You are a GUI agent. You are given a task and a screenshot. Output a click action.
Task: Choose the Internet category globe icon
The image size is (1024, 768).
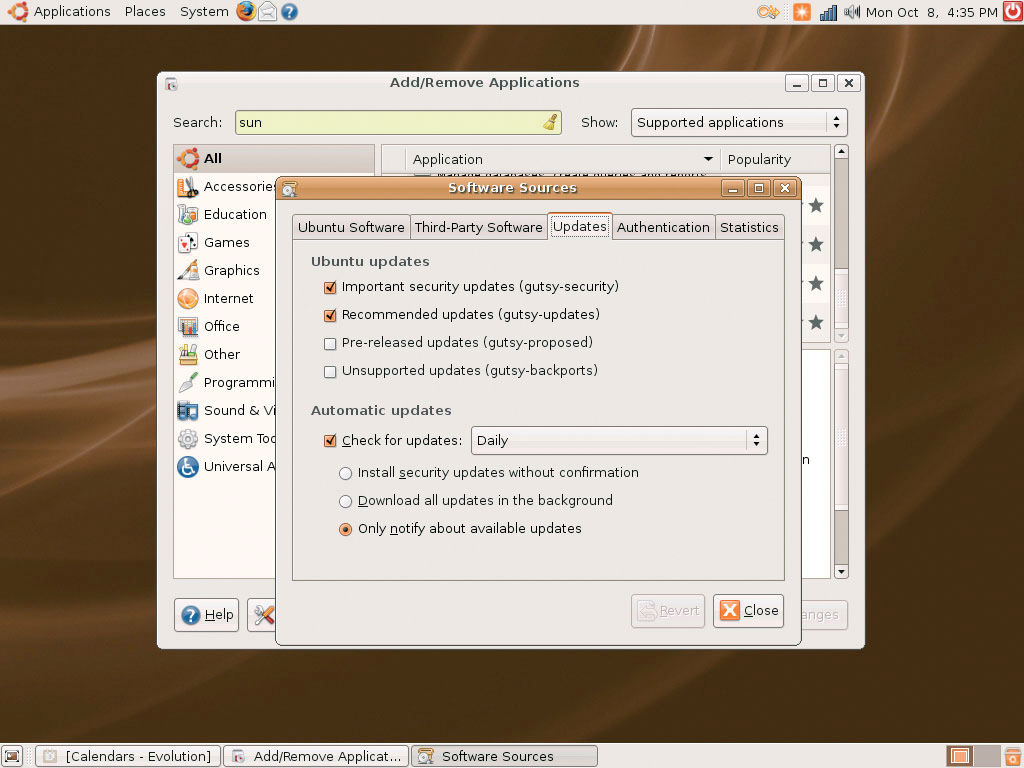click(x=188, y=298)
